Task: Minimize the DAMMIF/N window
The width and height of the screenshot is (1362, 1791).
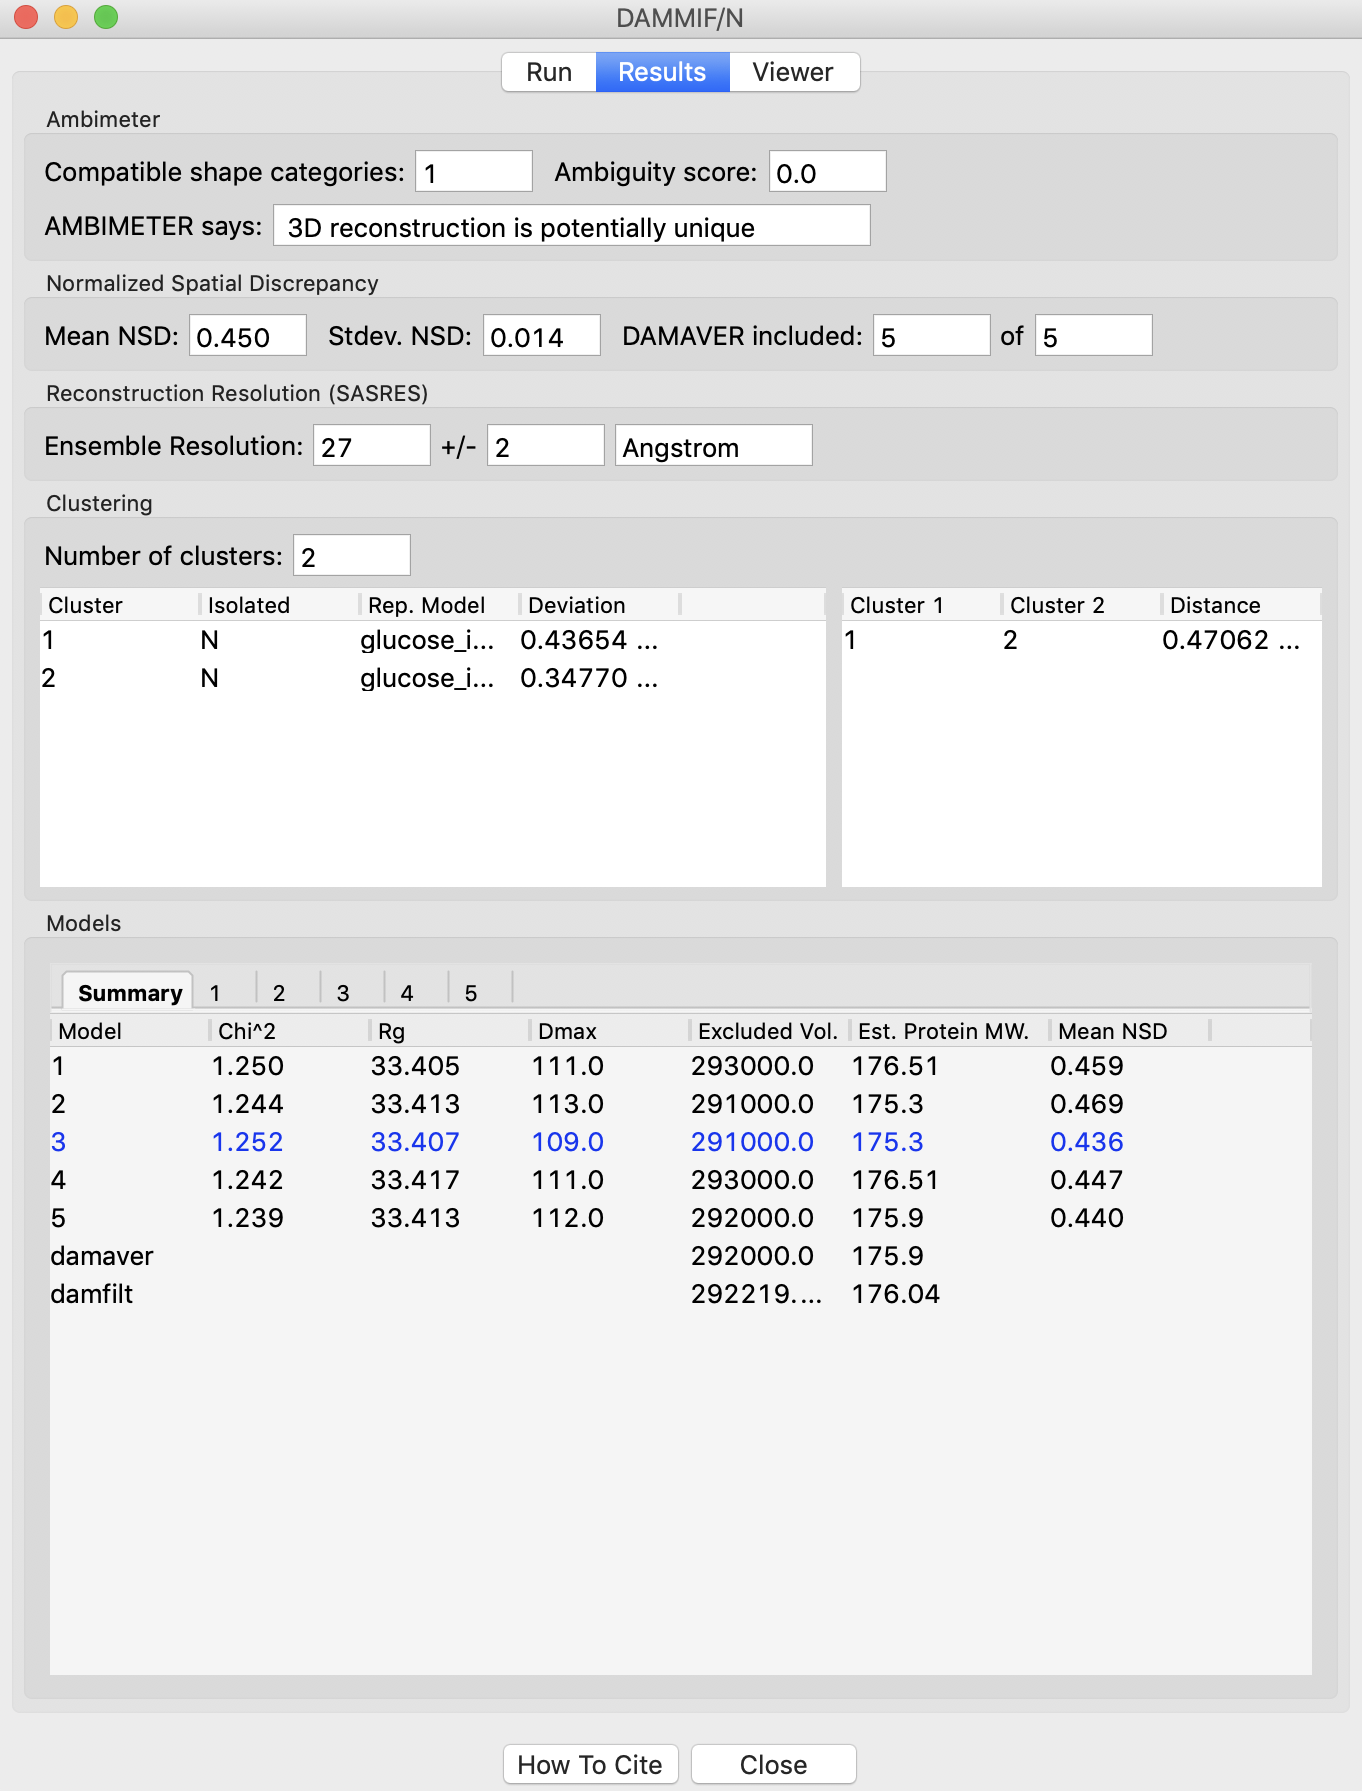Action: pyautogui.click(x=66, y=17)
